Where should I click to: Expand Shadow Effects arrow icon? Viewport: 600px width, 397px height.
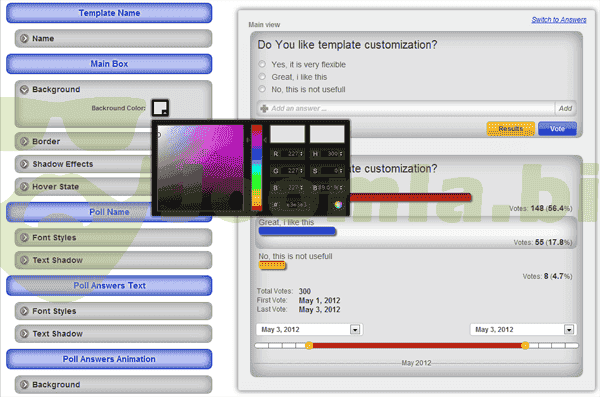point(24,164)
